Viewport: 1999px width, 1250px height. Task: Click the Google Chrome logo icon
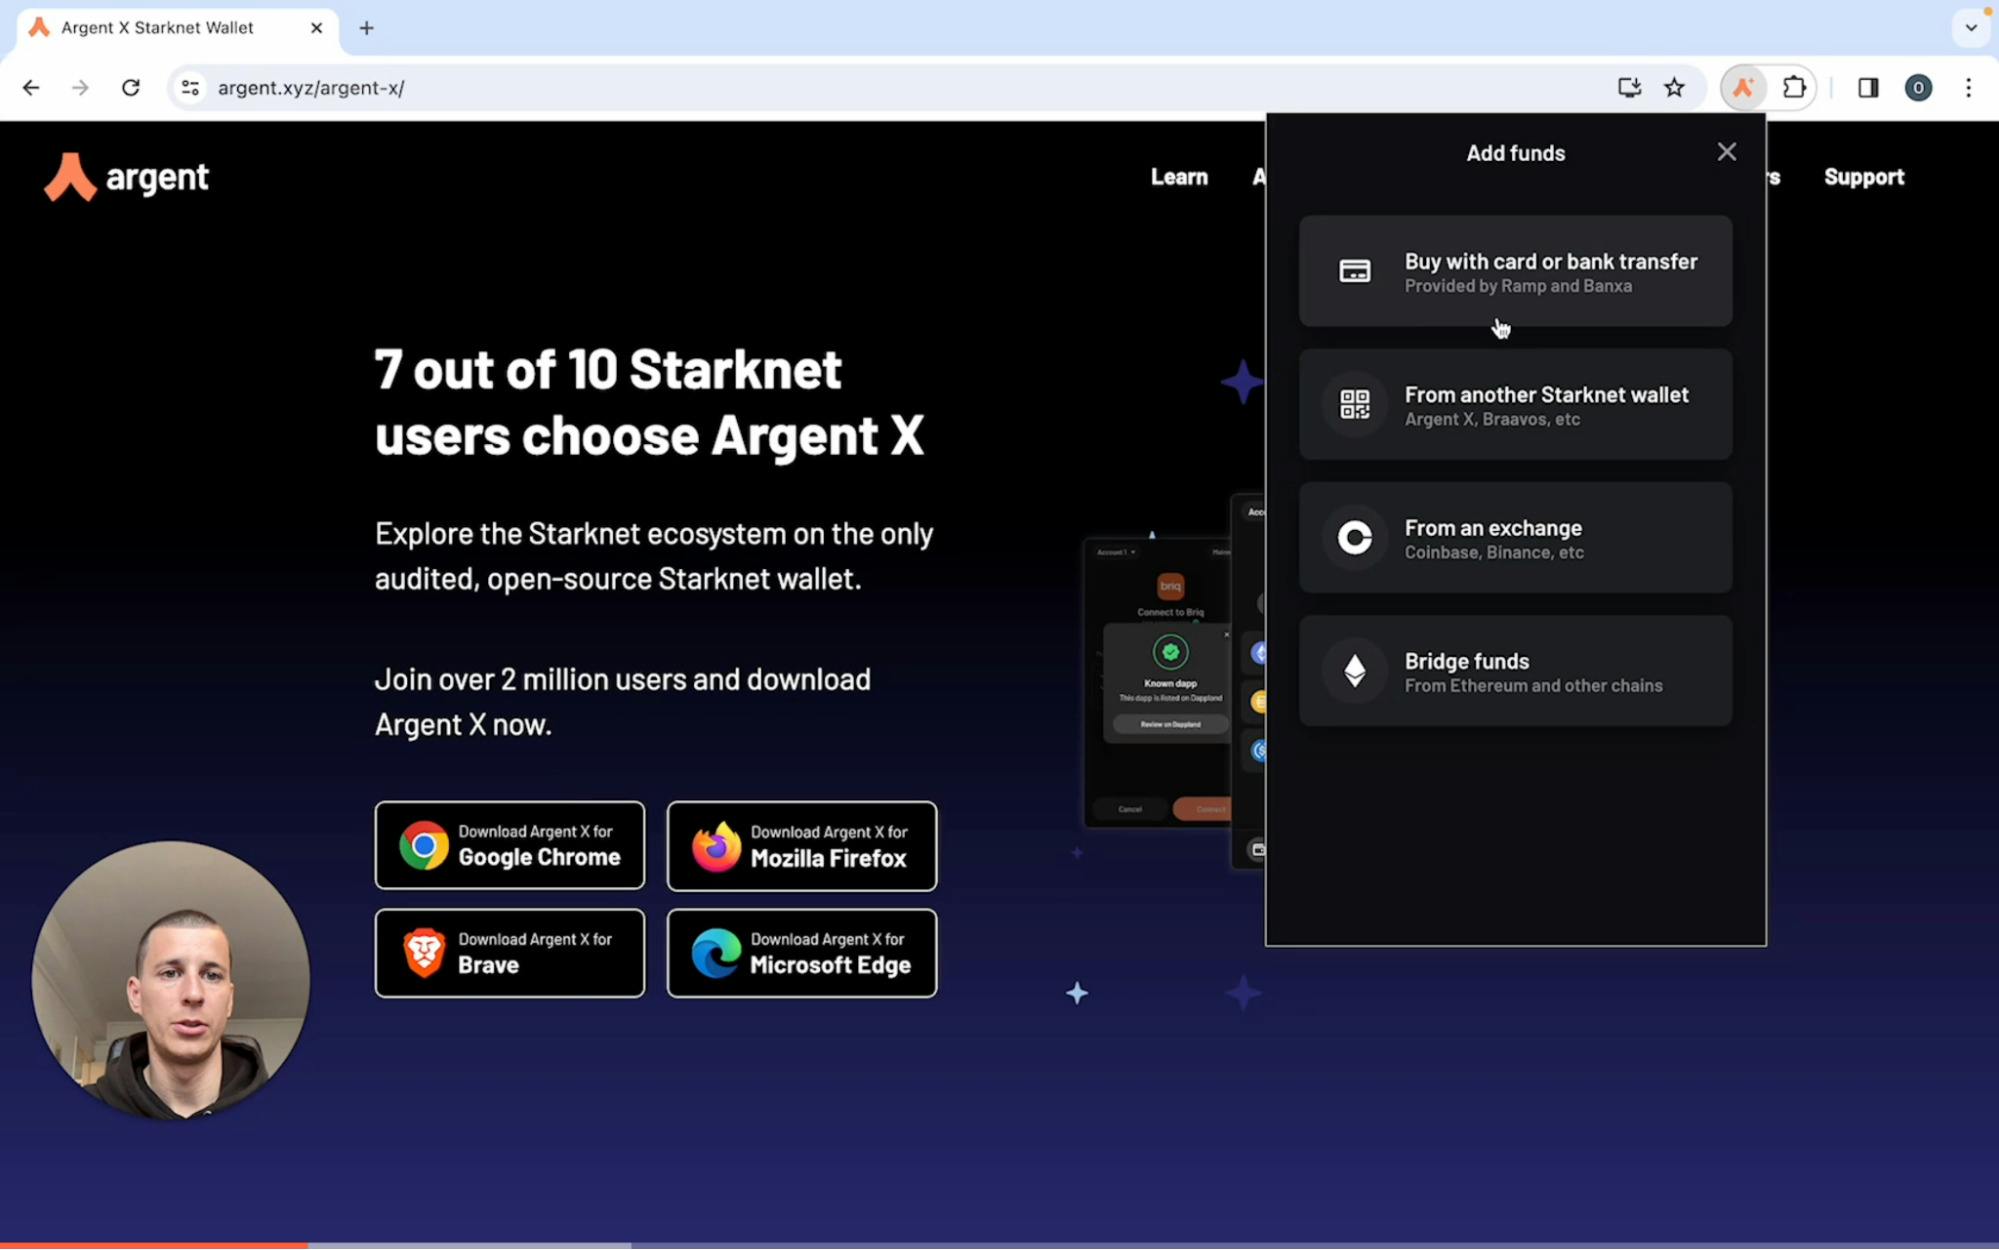[423, 845]
